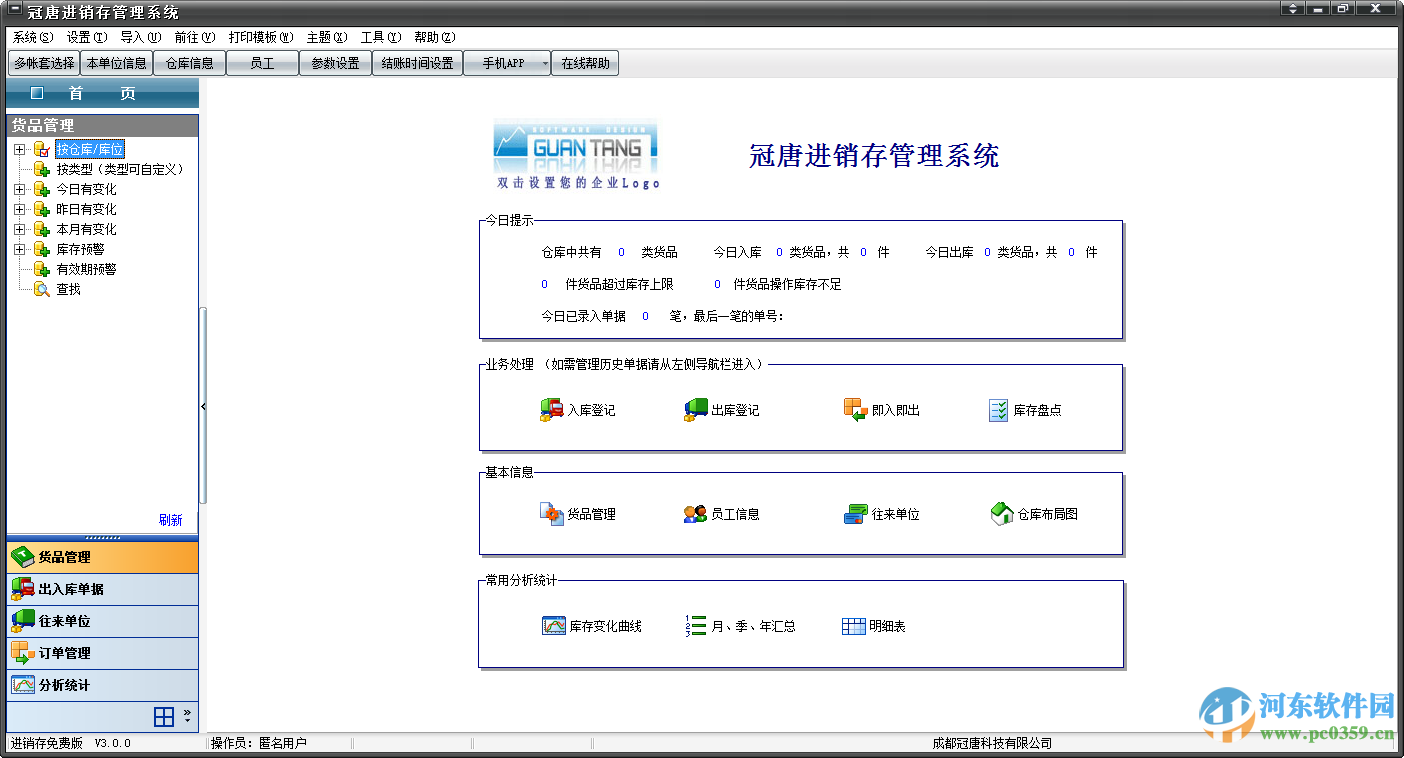Open the 明细表 grid icon
The width and height of the screenshot is (1404, 758).
click(x=853, y=626)
